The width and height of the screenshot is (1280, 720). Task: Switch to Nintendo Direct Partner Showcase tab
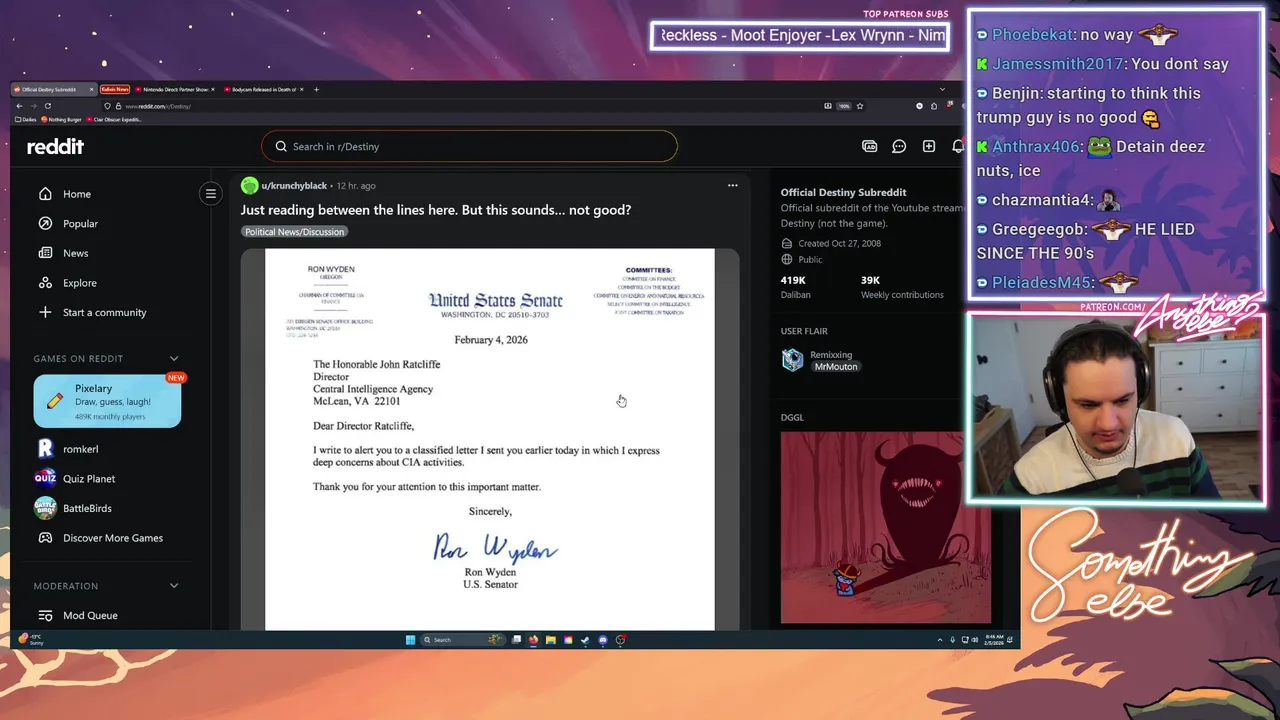pos(174,89)
